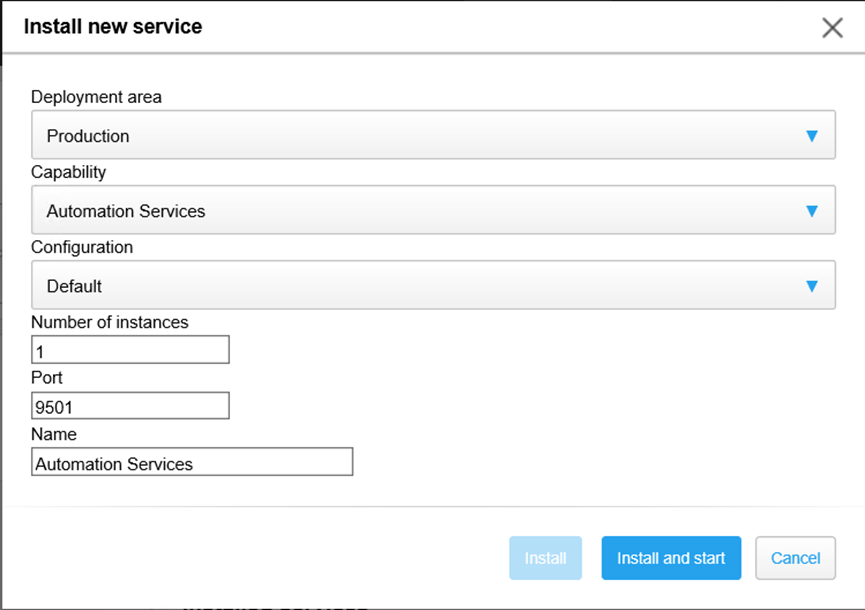The image size is (865, 610).
Task: Click the Install new service title
Action: (x=113, y=27)
